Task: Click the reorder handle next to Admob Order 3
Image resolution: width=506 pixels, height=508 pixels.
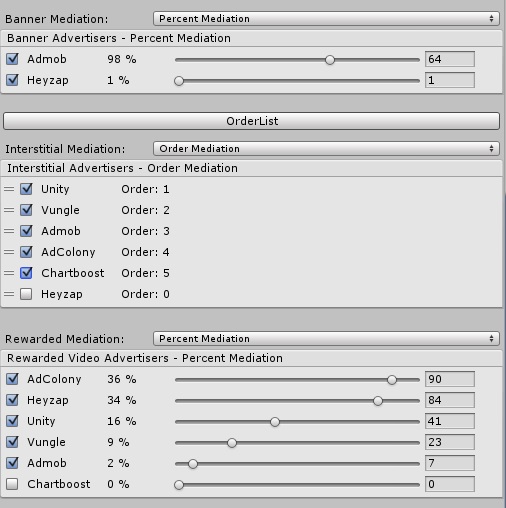Action: pos(9,231)
